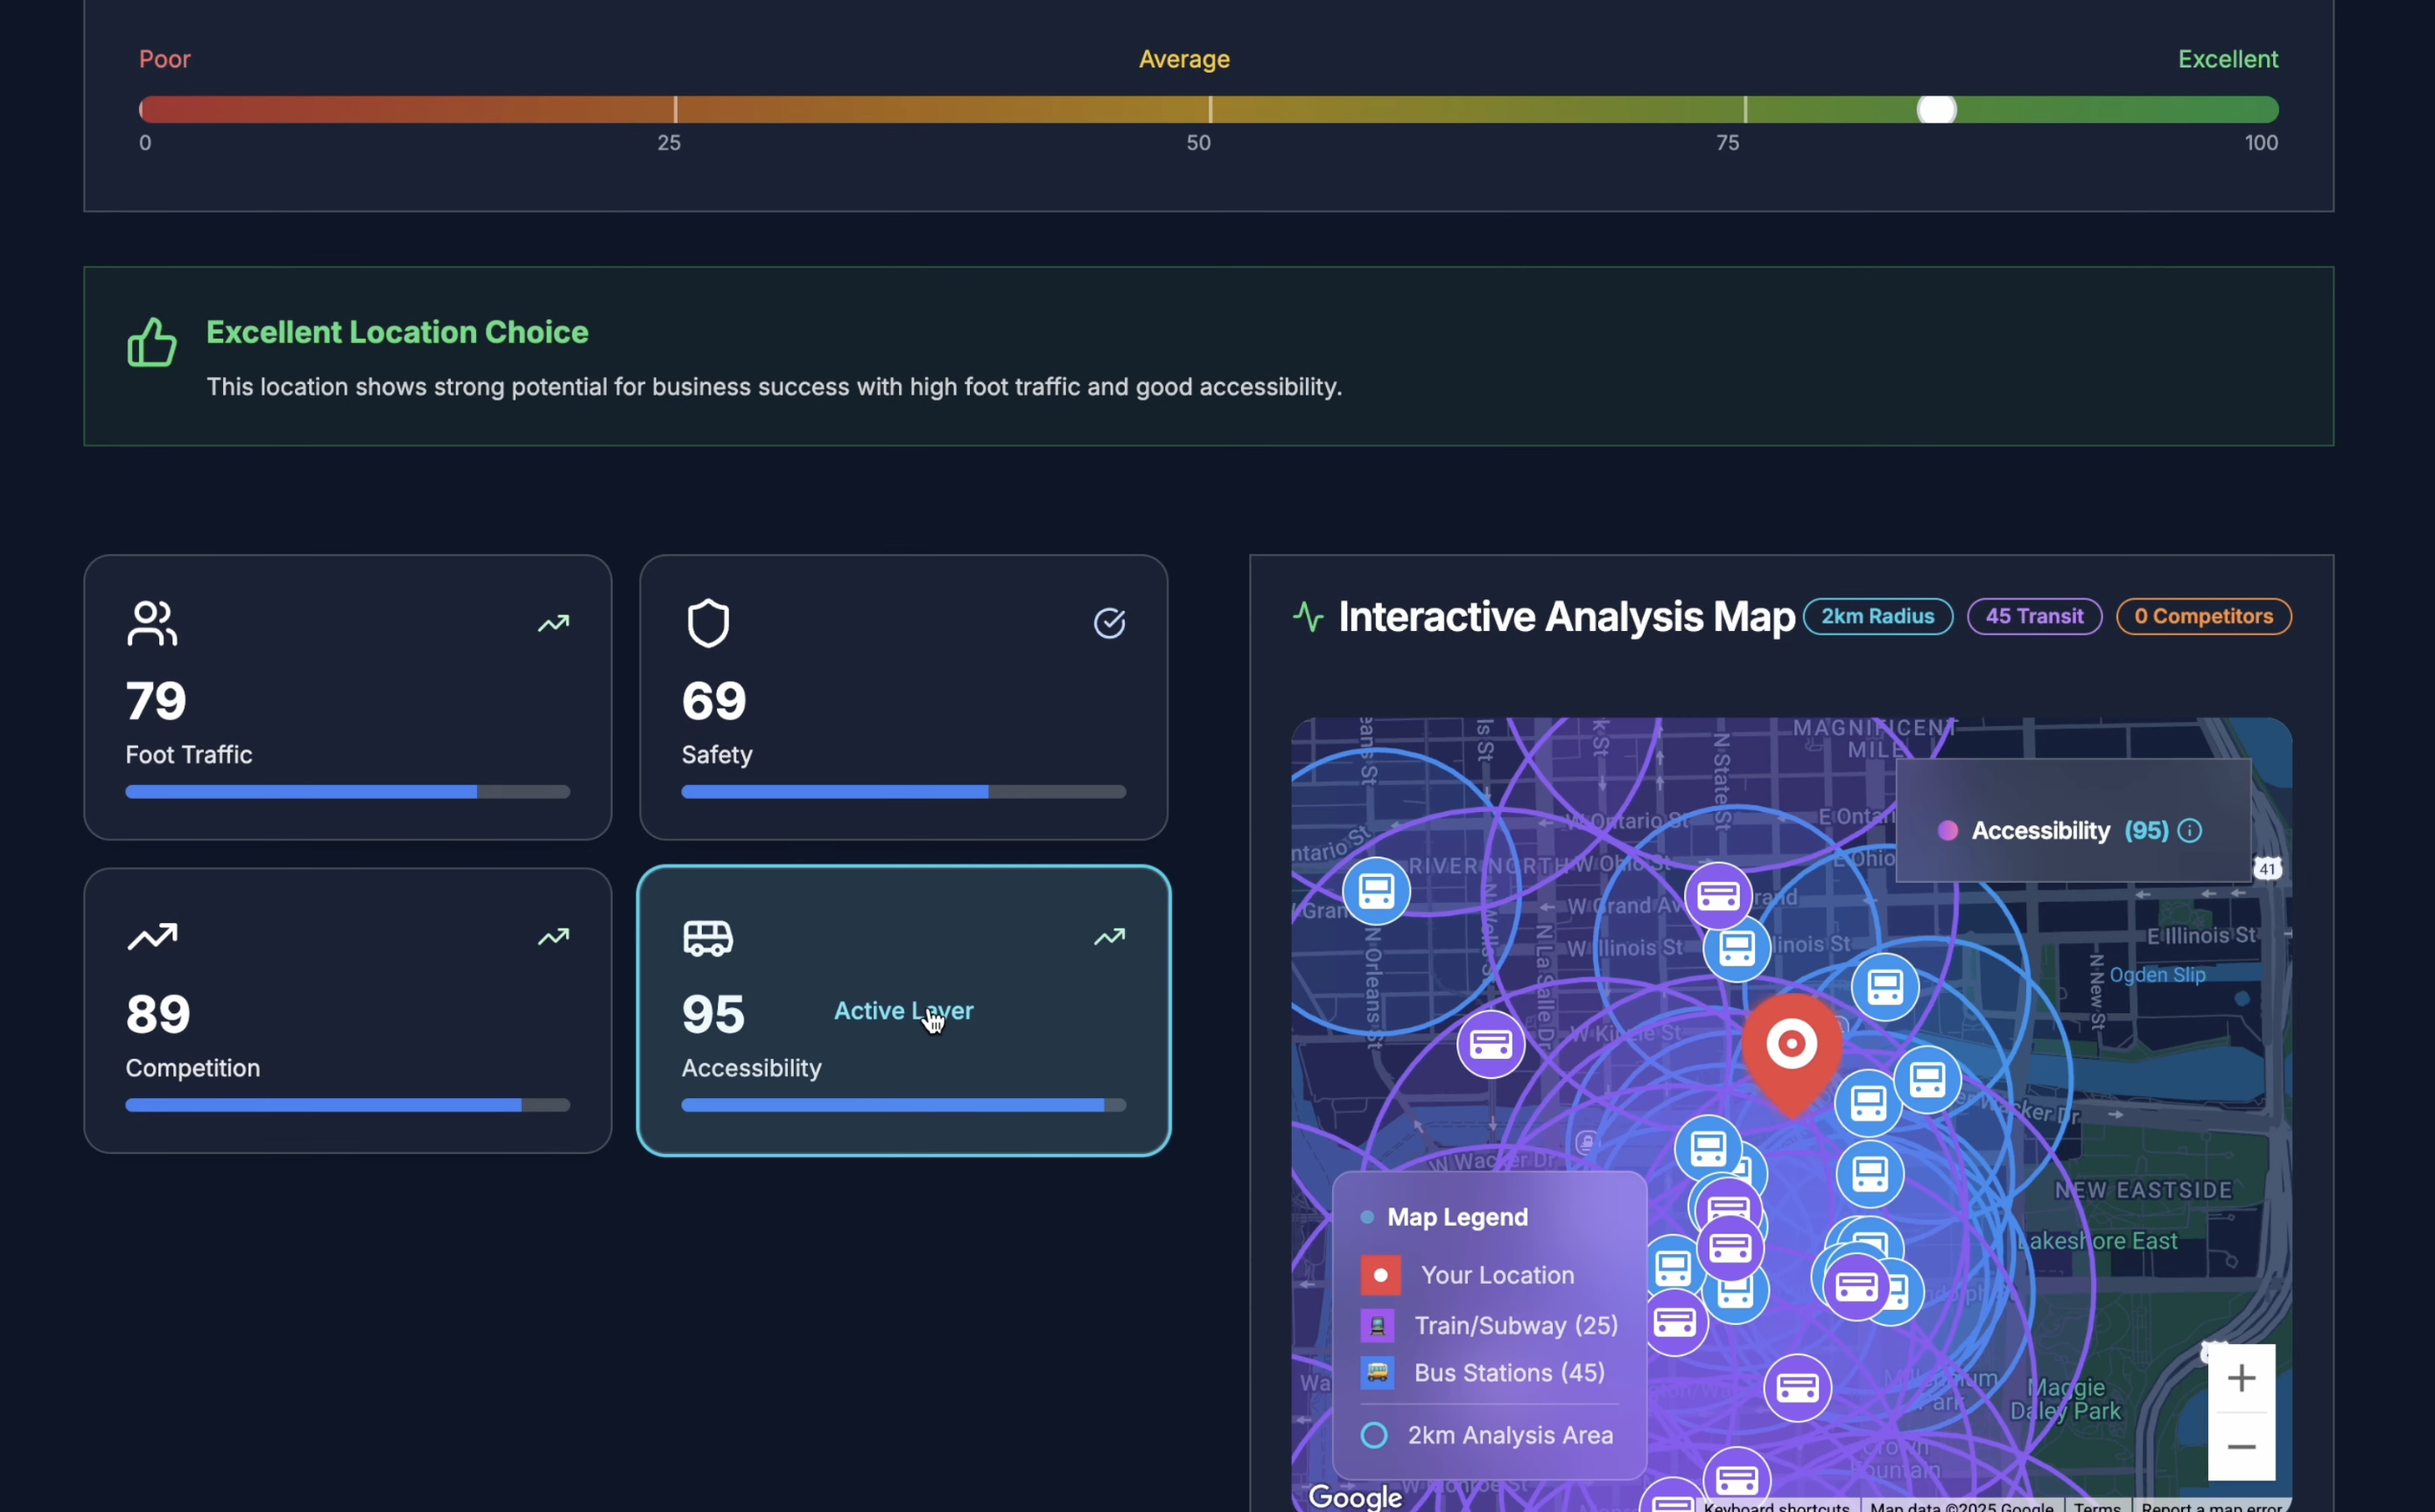The width and height of the screenshot is (2435, 1512).
Task: Click the white score slider handle
Action: pos(1936,110)
